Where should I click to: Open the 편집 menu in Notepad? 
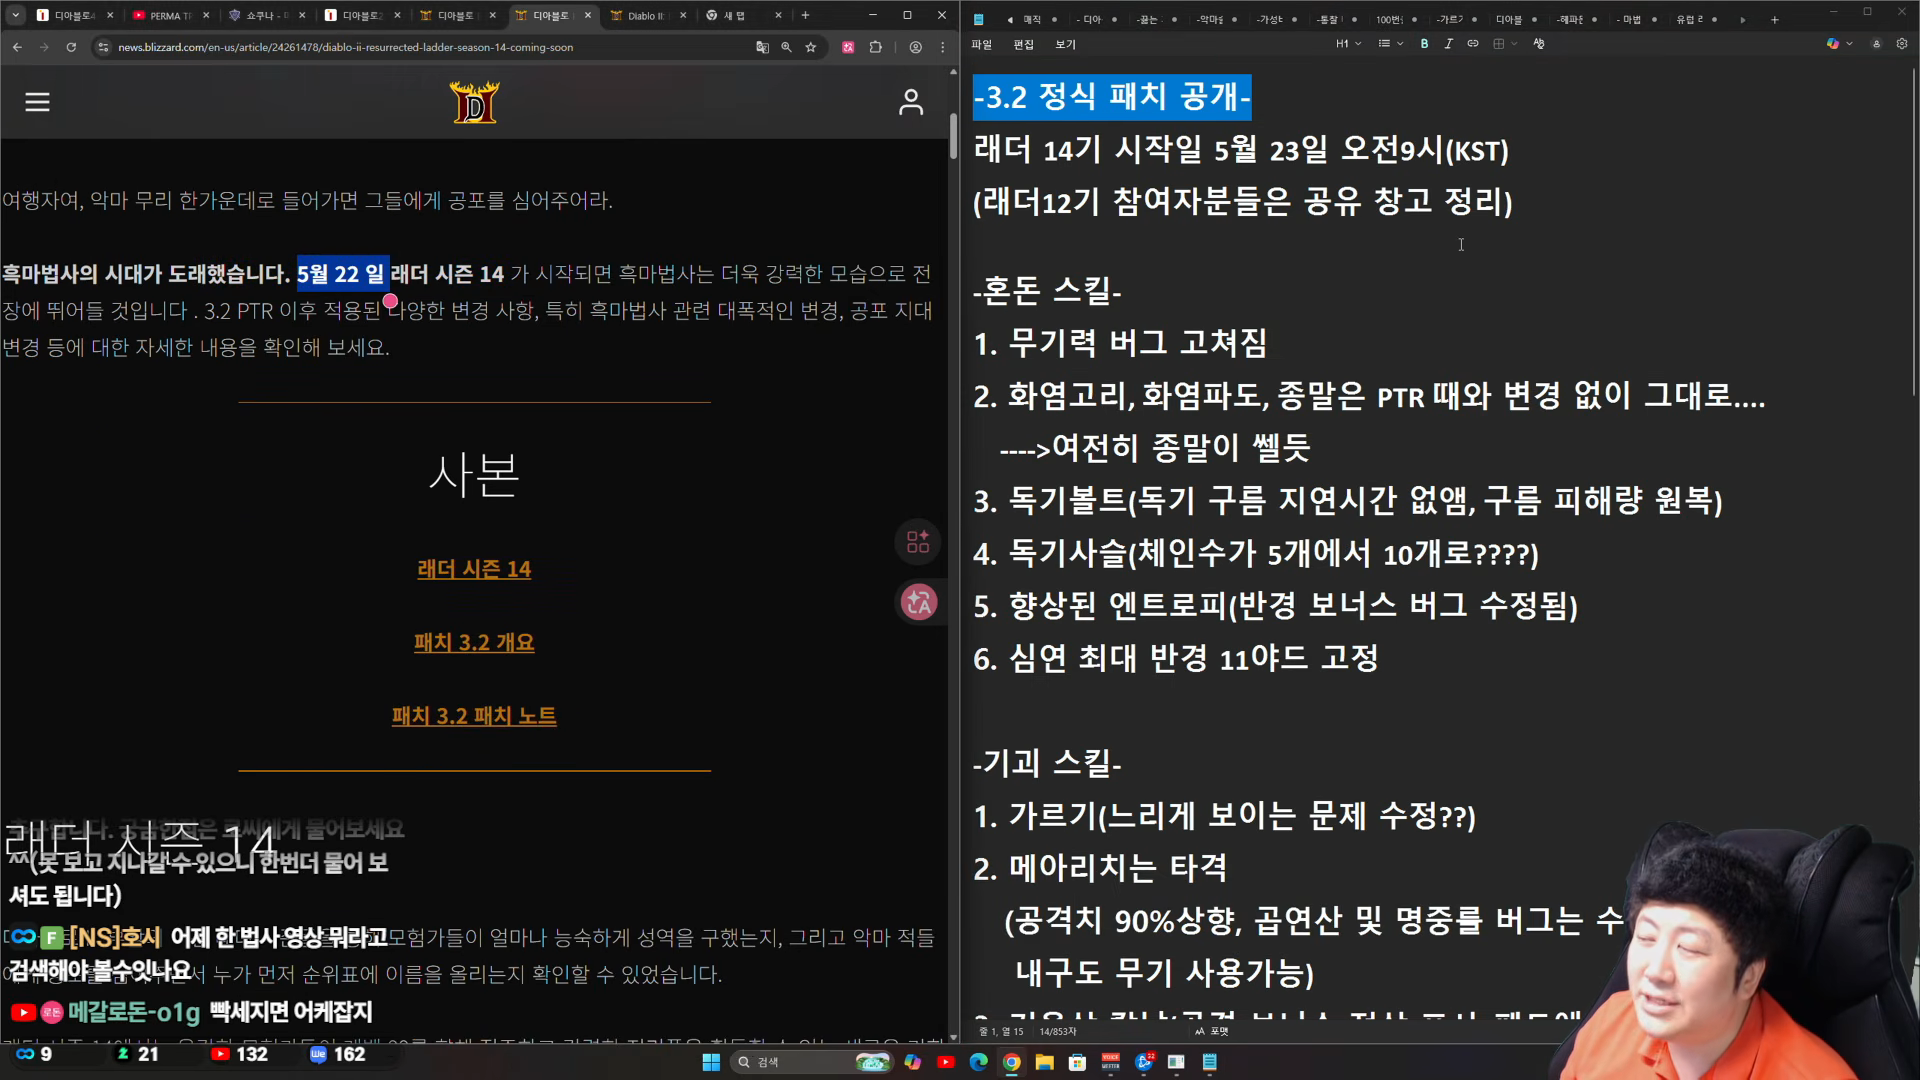[1023, 44]
